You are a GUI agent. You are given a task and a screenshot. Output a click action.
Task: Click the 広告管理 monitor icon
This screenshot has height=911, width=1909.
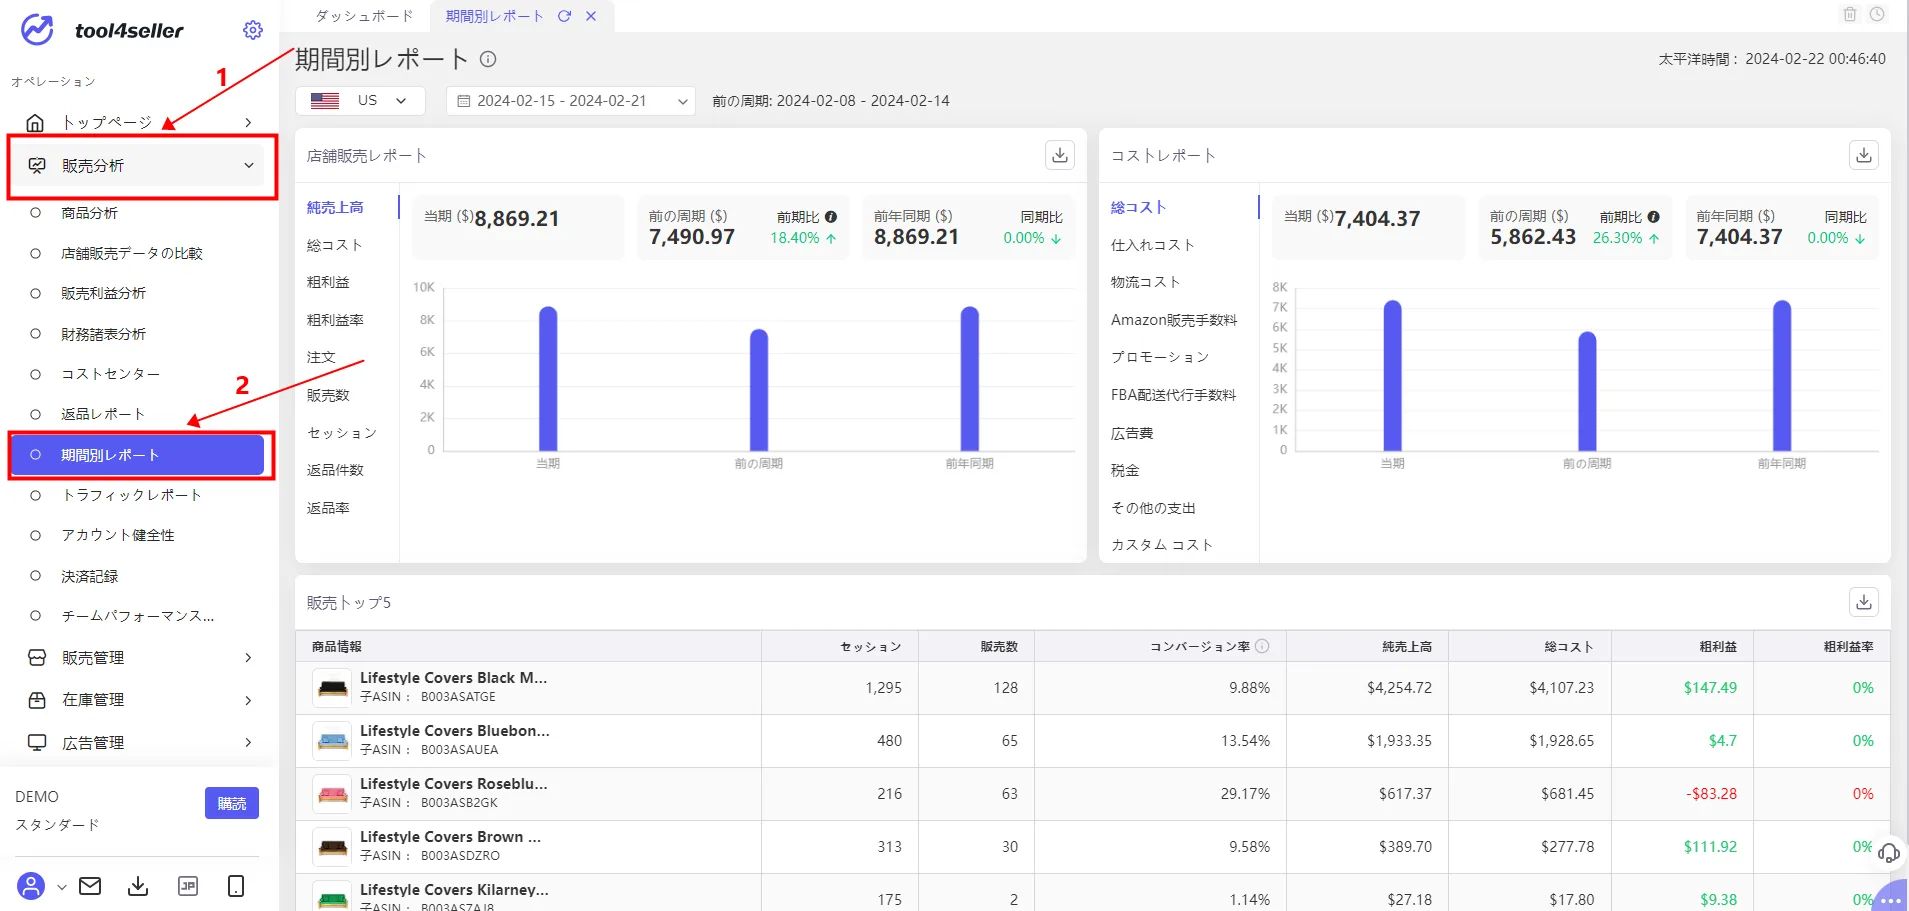(37, 742)
